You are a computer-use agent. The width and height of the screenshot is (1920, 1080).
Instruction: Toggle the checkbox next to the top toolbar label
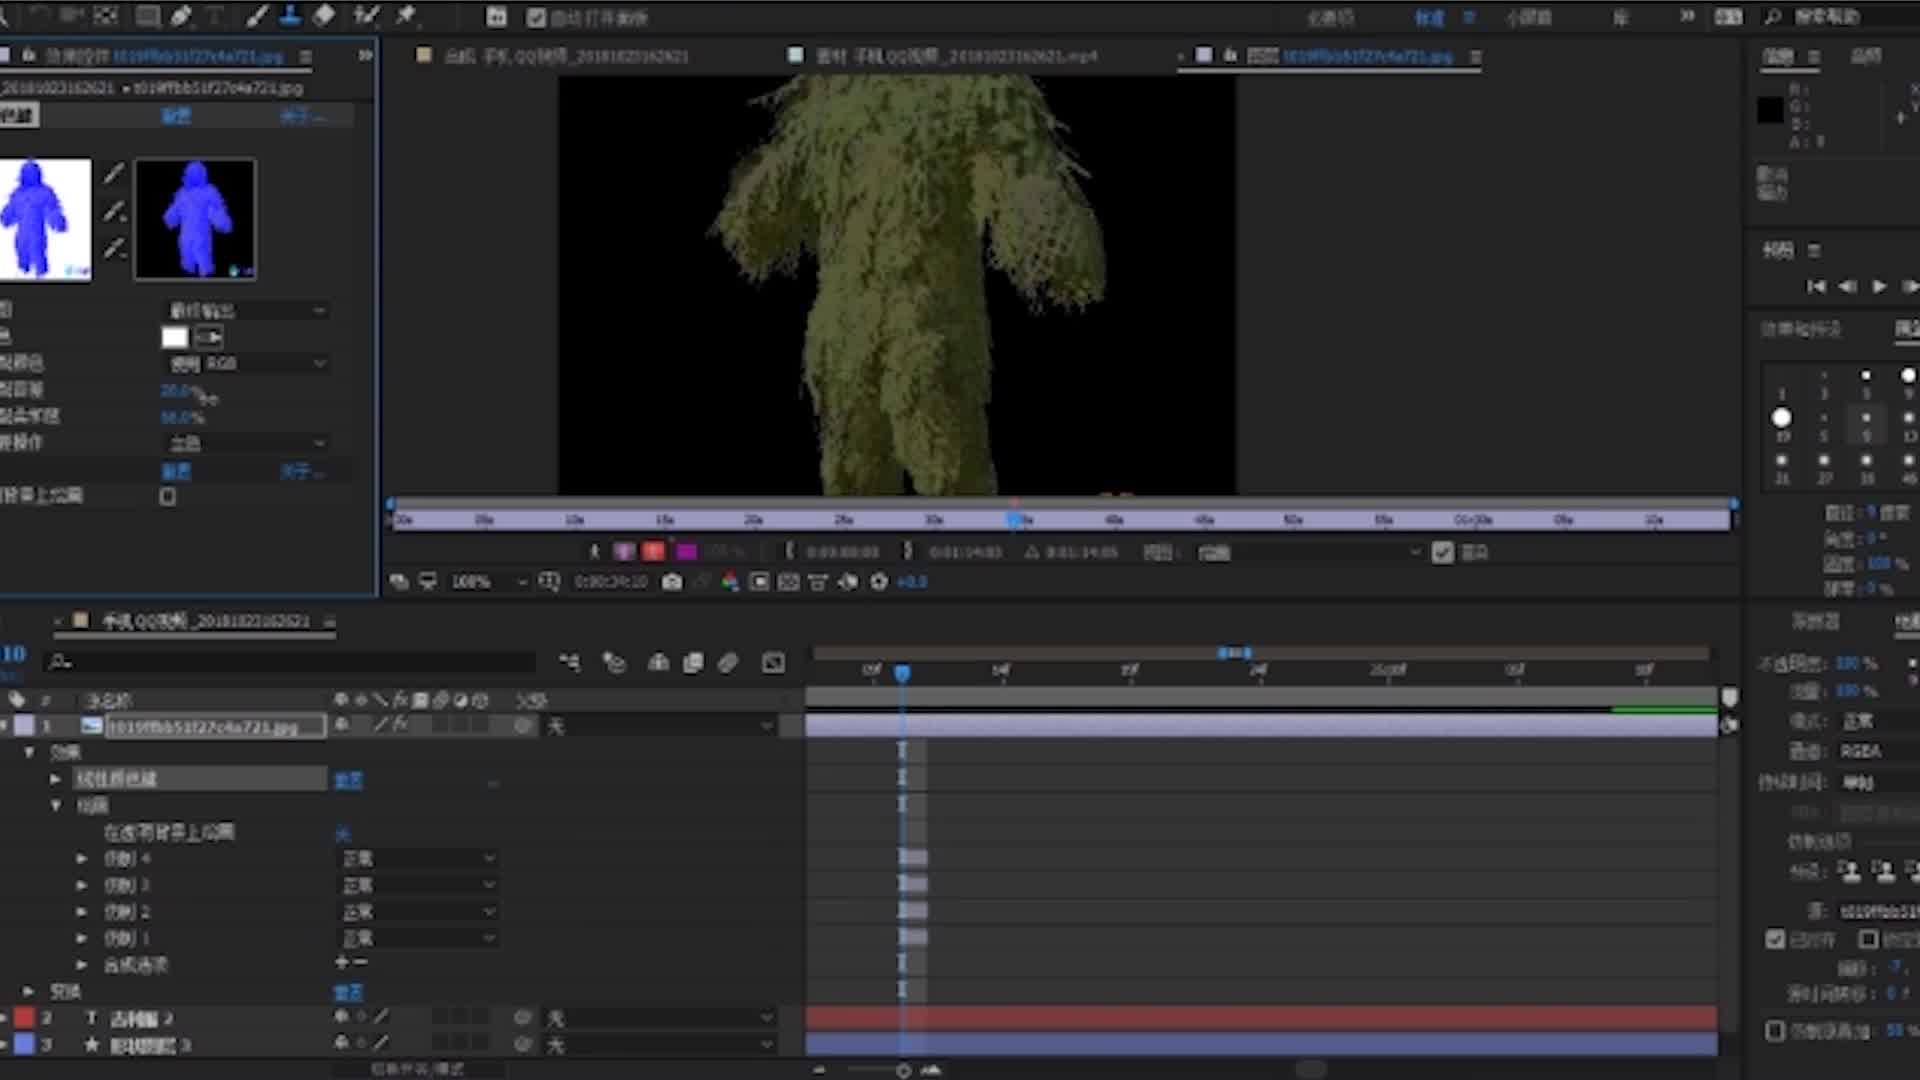click(x=536, y=18)
